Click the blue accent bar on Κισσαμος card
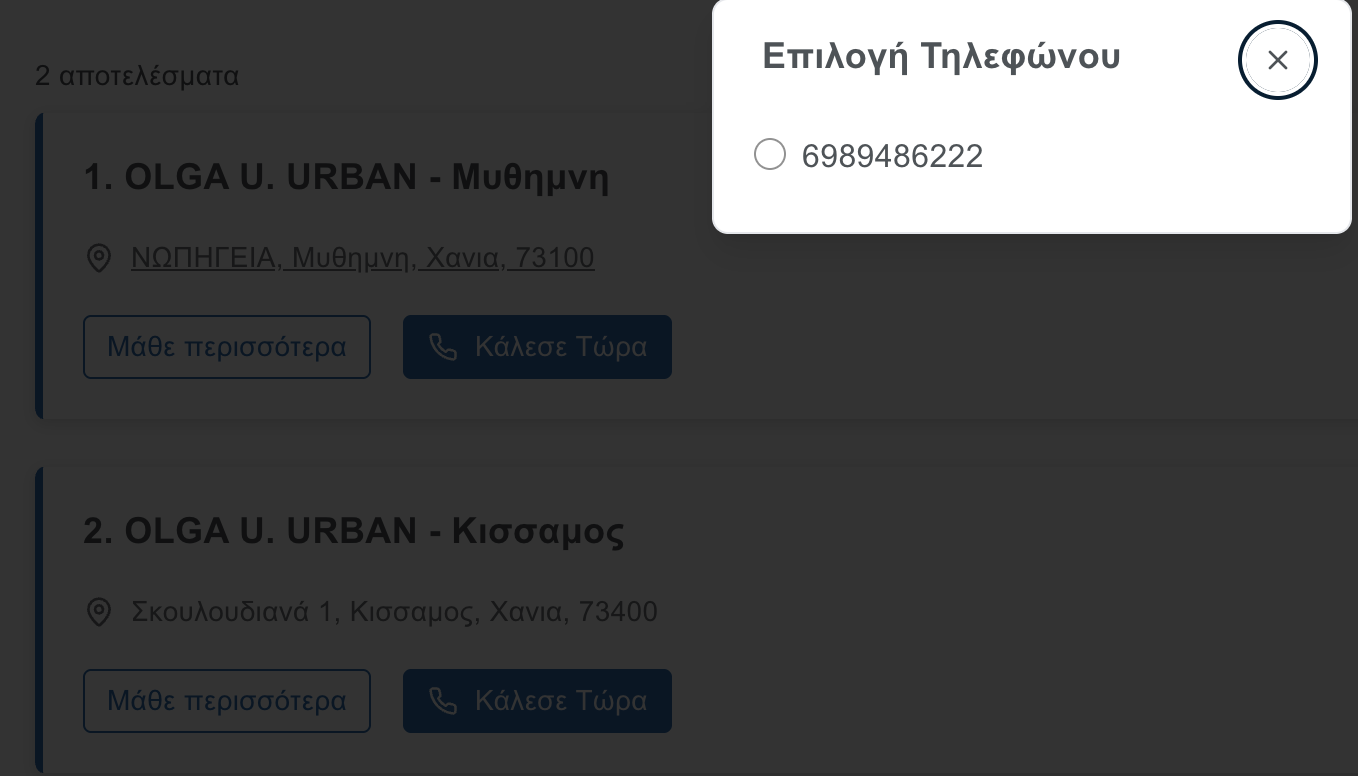 click(x=39, y=620)
